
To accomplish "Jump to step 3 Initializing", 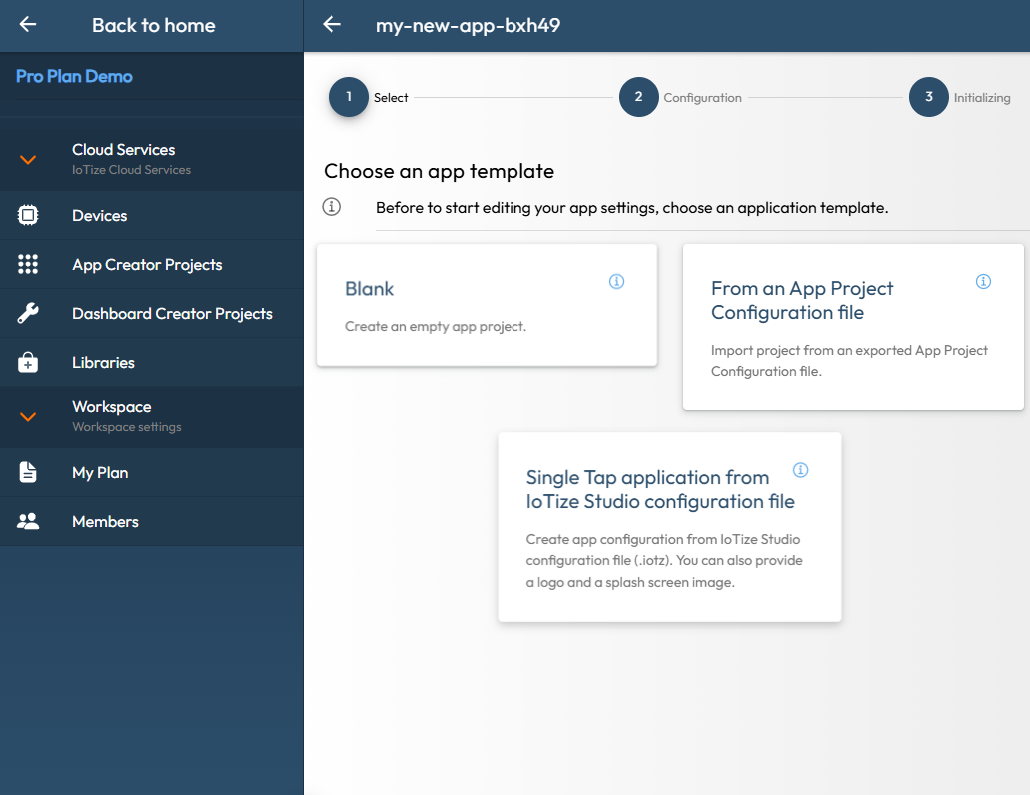I will point(928,97).
